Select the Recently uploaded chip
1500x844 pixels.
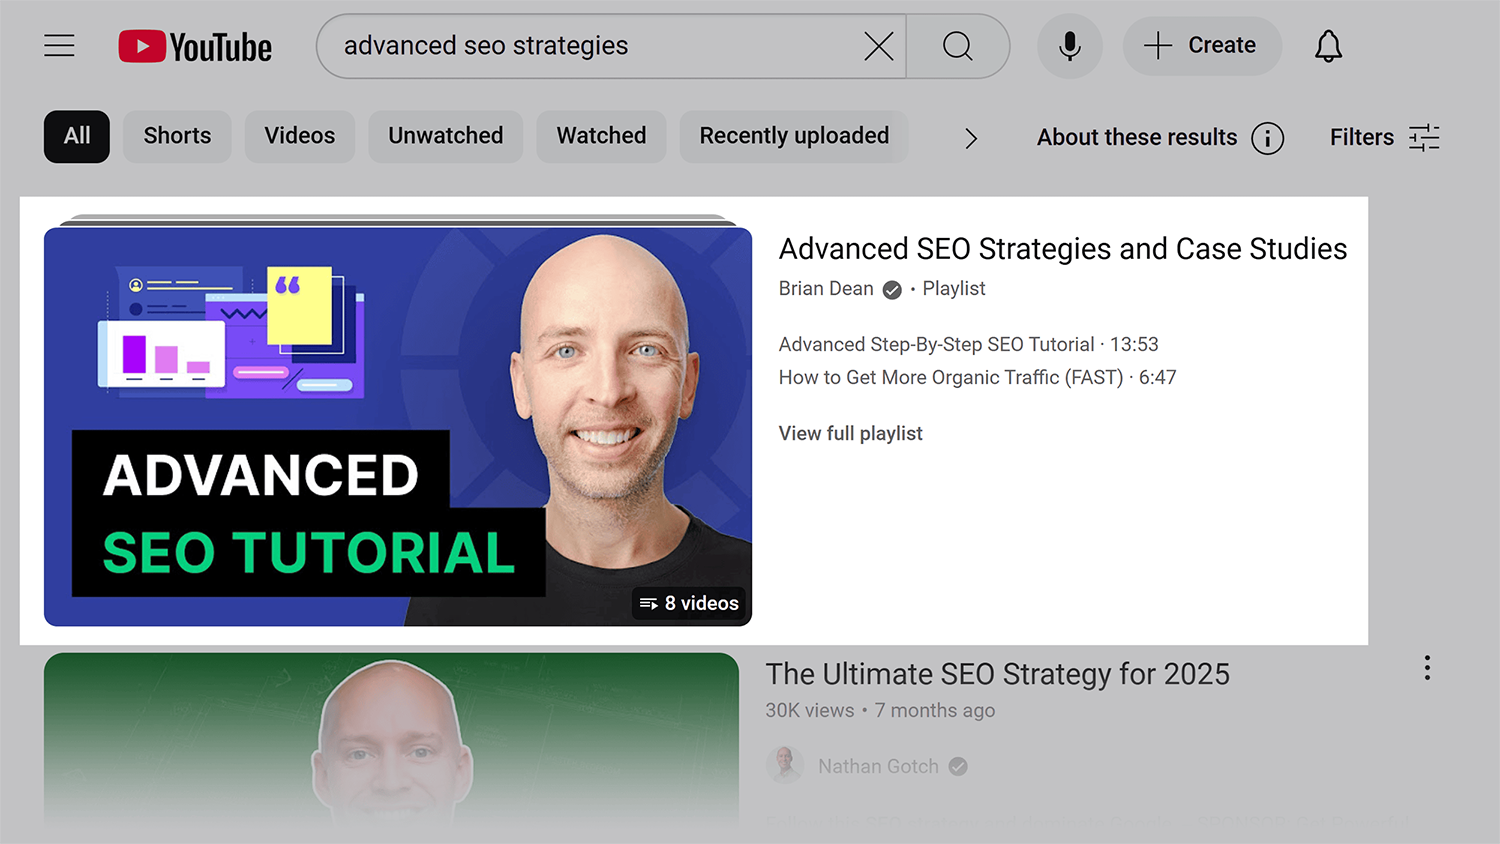[x=794, y=137]
